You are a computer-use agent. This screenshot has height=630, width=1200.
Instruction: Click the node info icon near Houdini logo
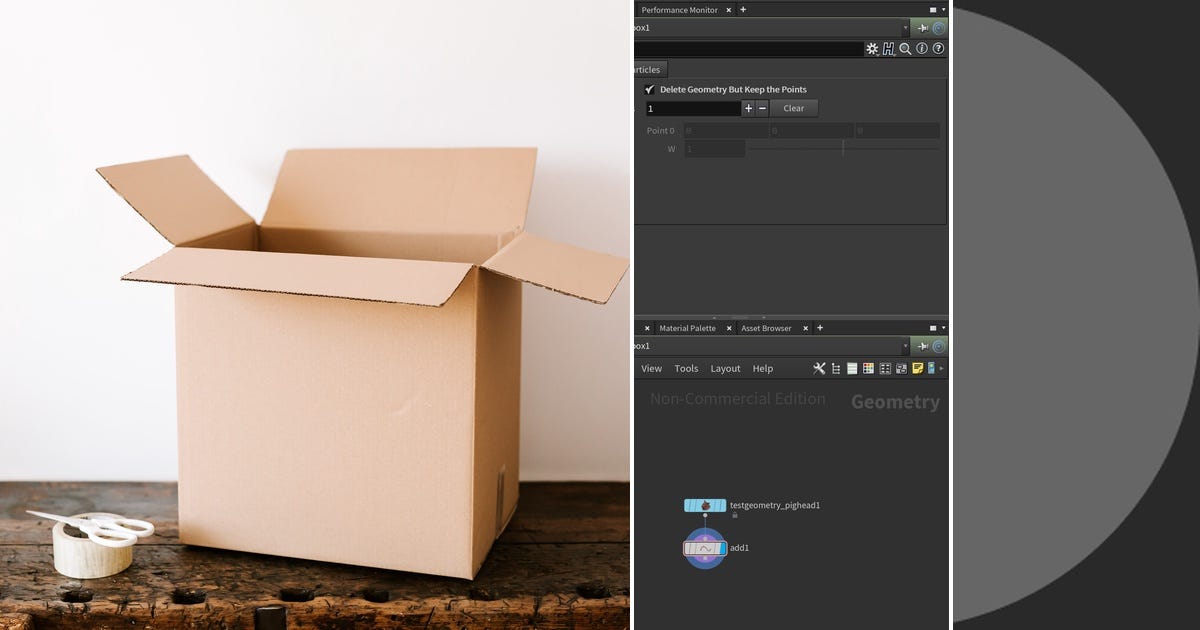click(x=922, y=48)
